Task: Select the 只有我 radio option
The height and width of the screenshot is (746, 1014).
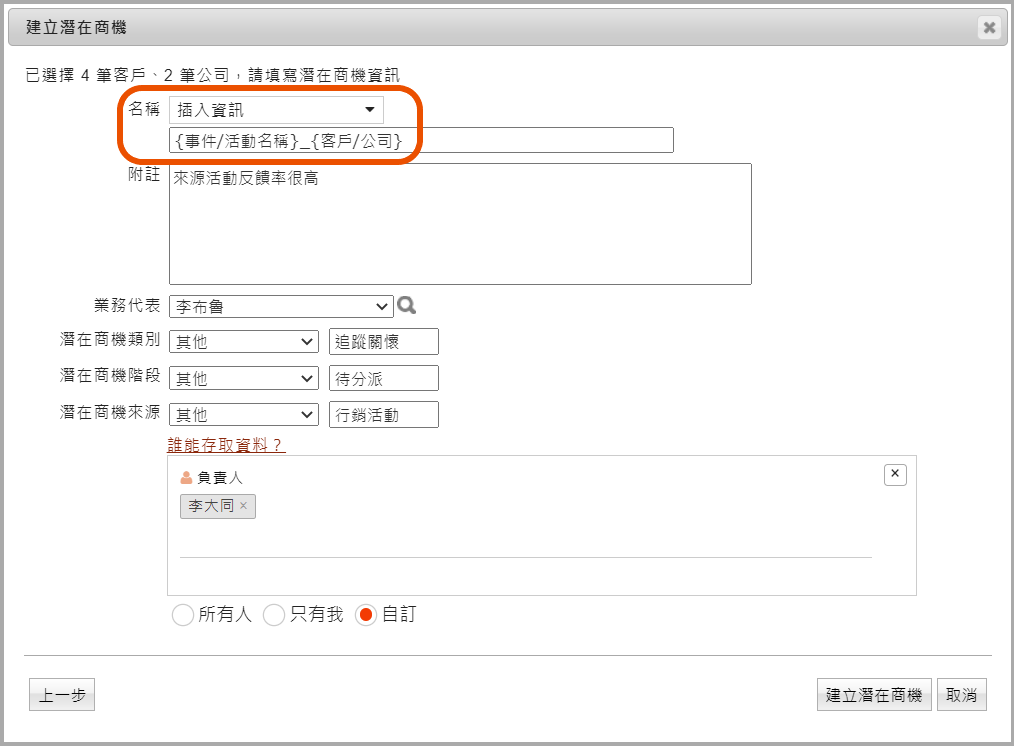Action: (x=273, y=615)
